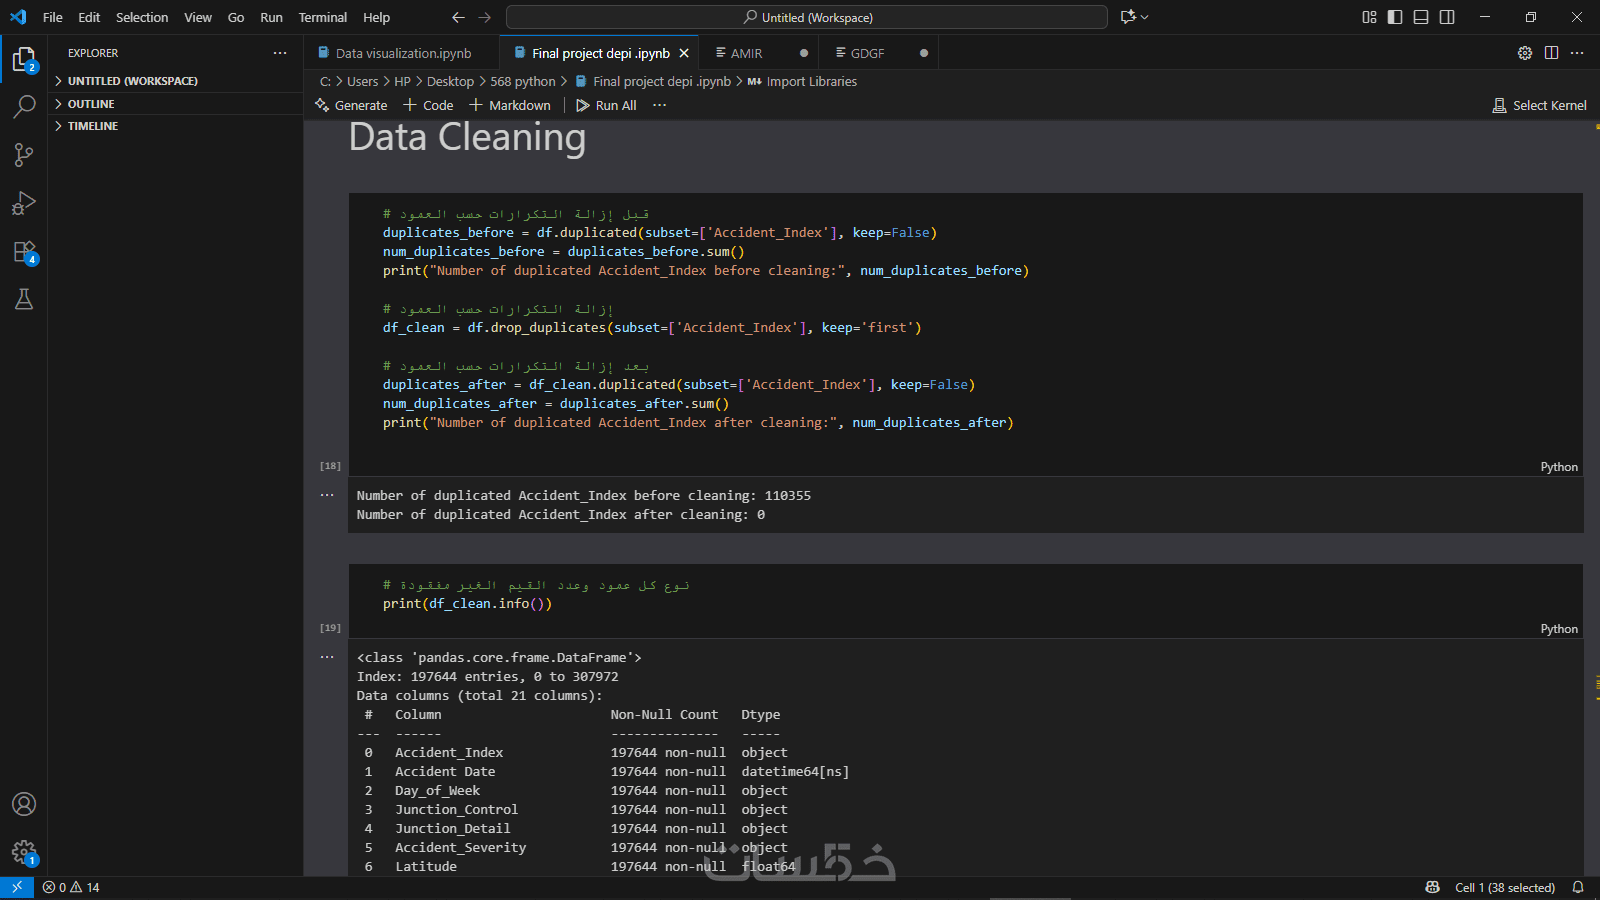
Task: Open the Accounts menu icon
Action: coord(24,804)
